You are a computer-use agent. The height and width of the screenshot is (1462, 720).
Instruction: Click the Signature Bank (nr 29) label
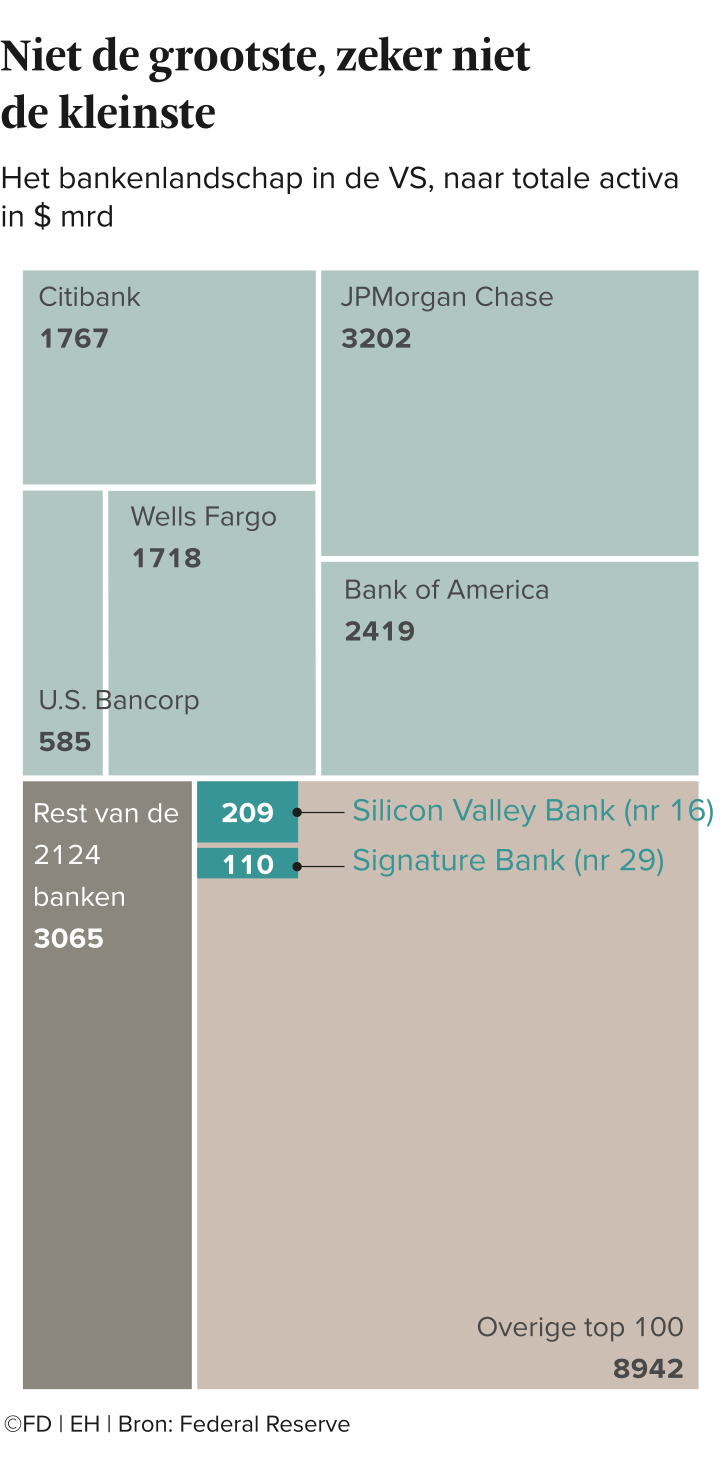(508, 861)
